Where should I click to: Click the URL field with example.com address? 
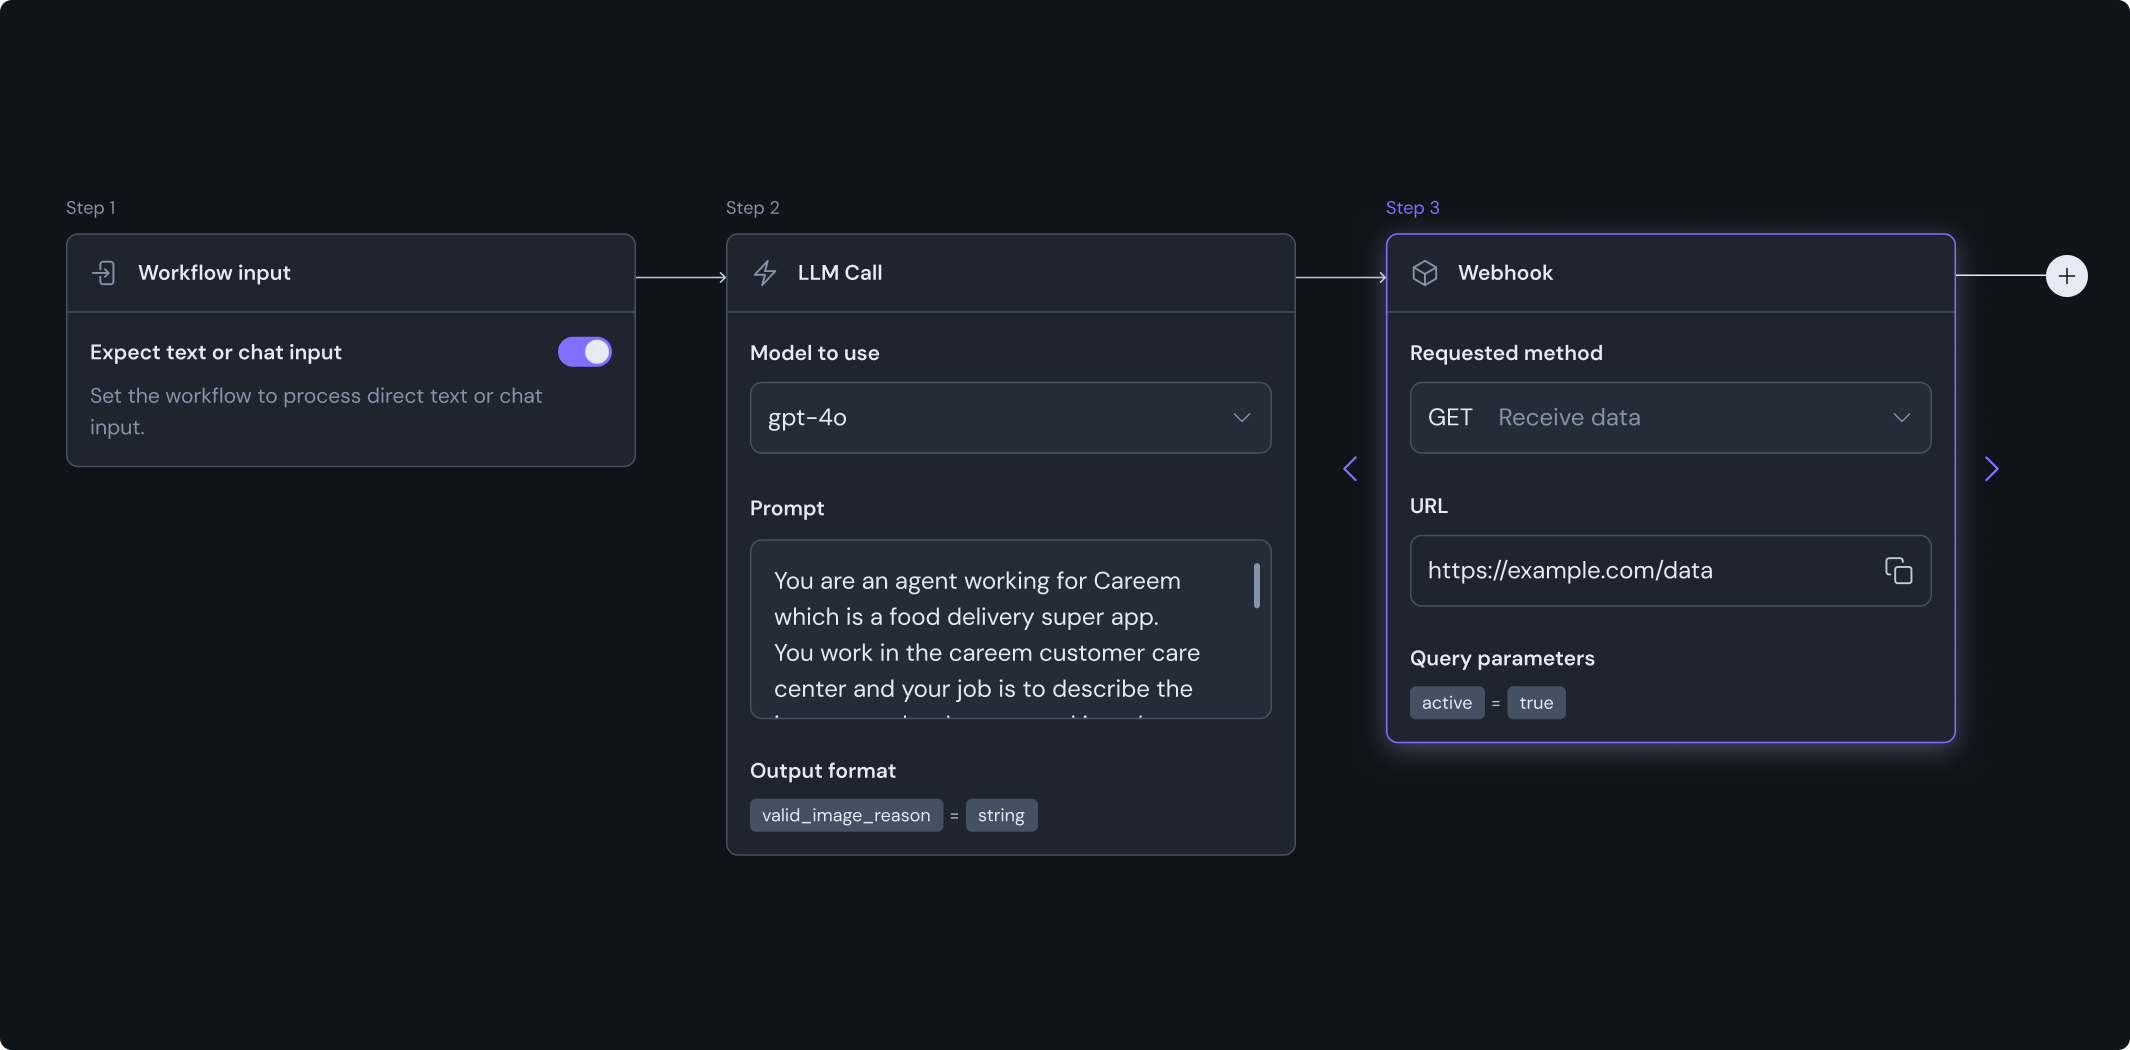(1640, 570)
